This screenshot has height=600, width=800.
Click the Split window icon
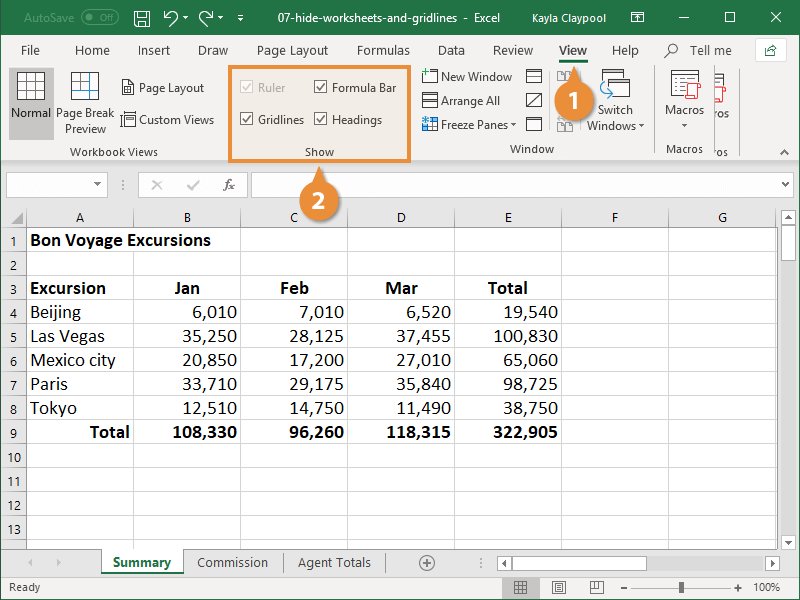(534, 77)
